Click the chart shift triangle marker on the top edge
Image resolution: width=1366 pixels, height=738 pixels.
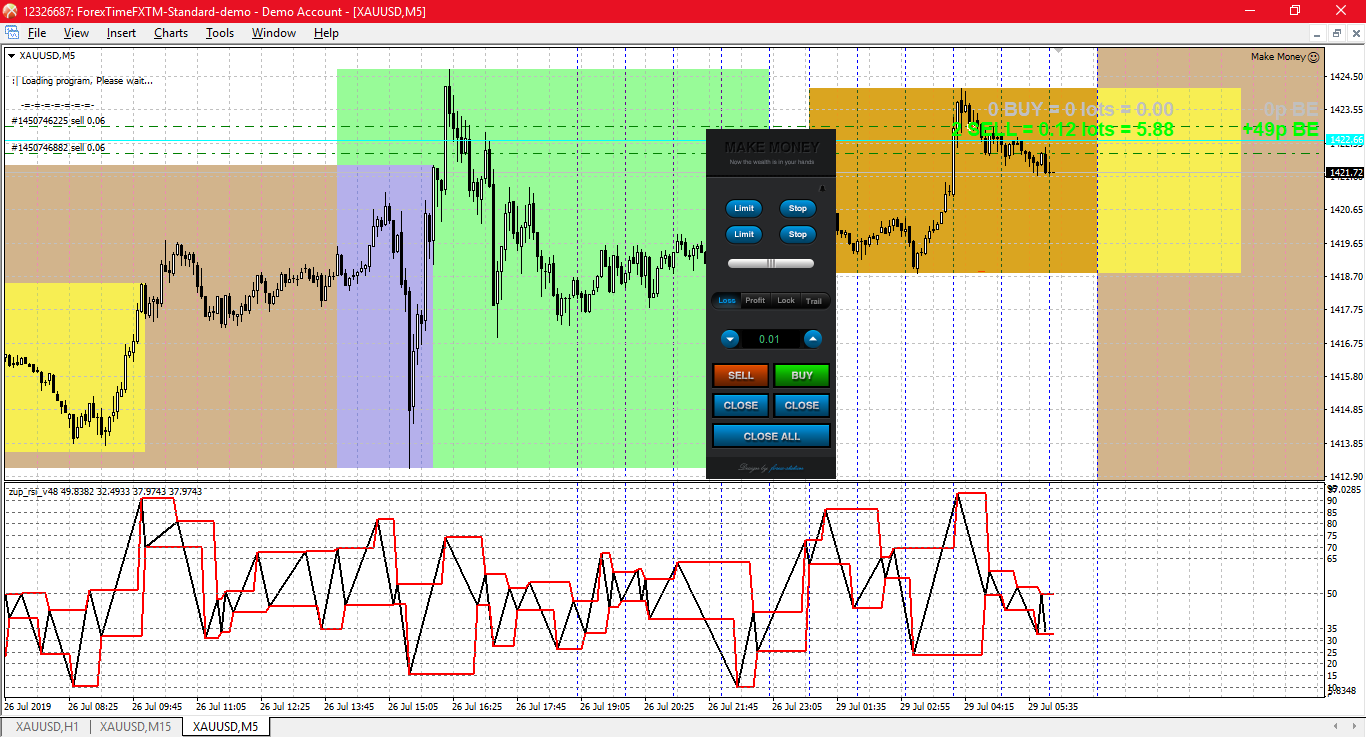1058,50
